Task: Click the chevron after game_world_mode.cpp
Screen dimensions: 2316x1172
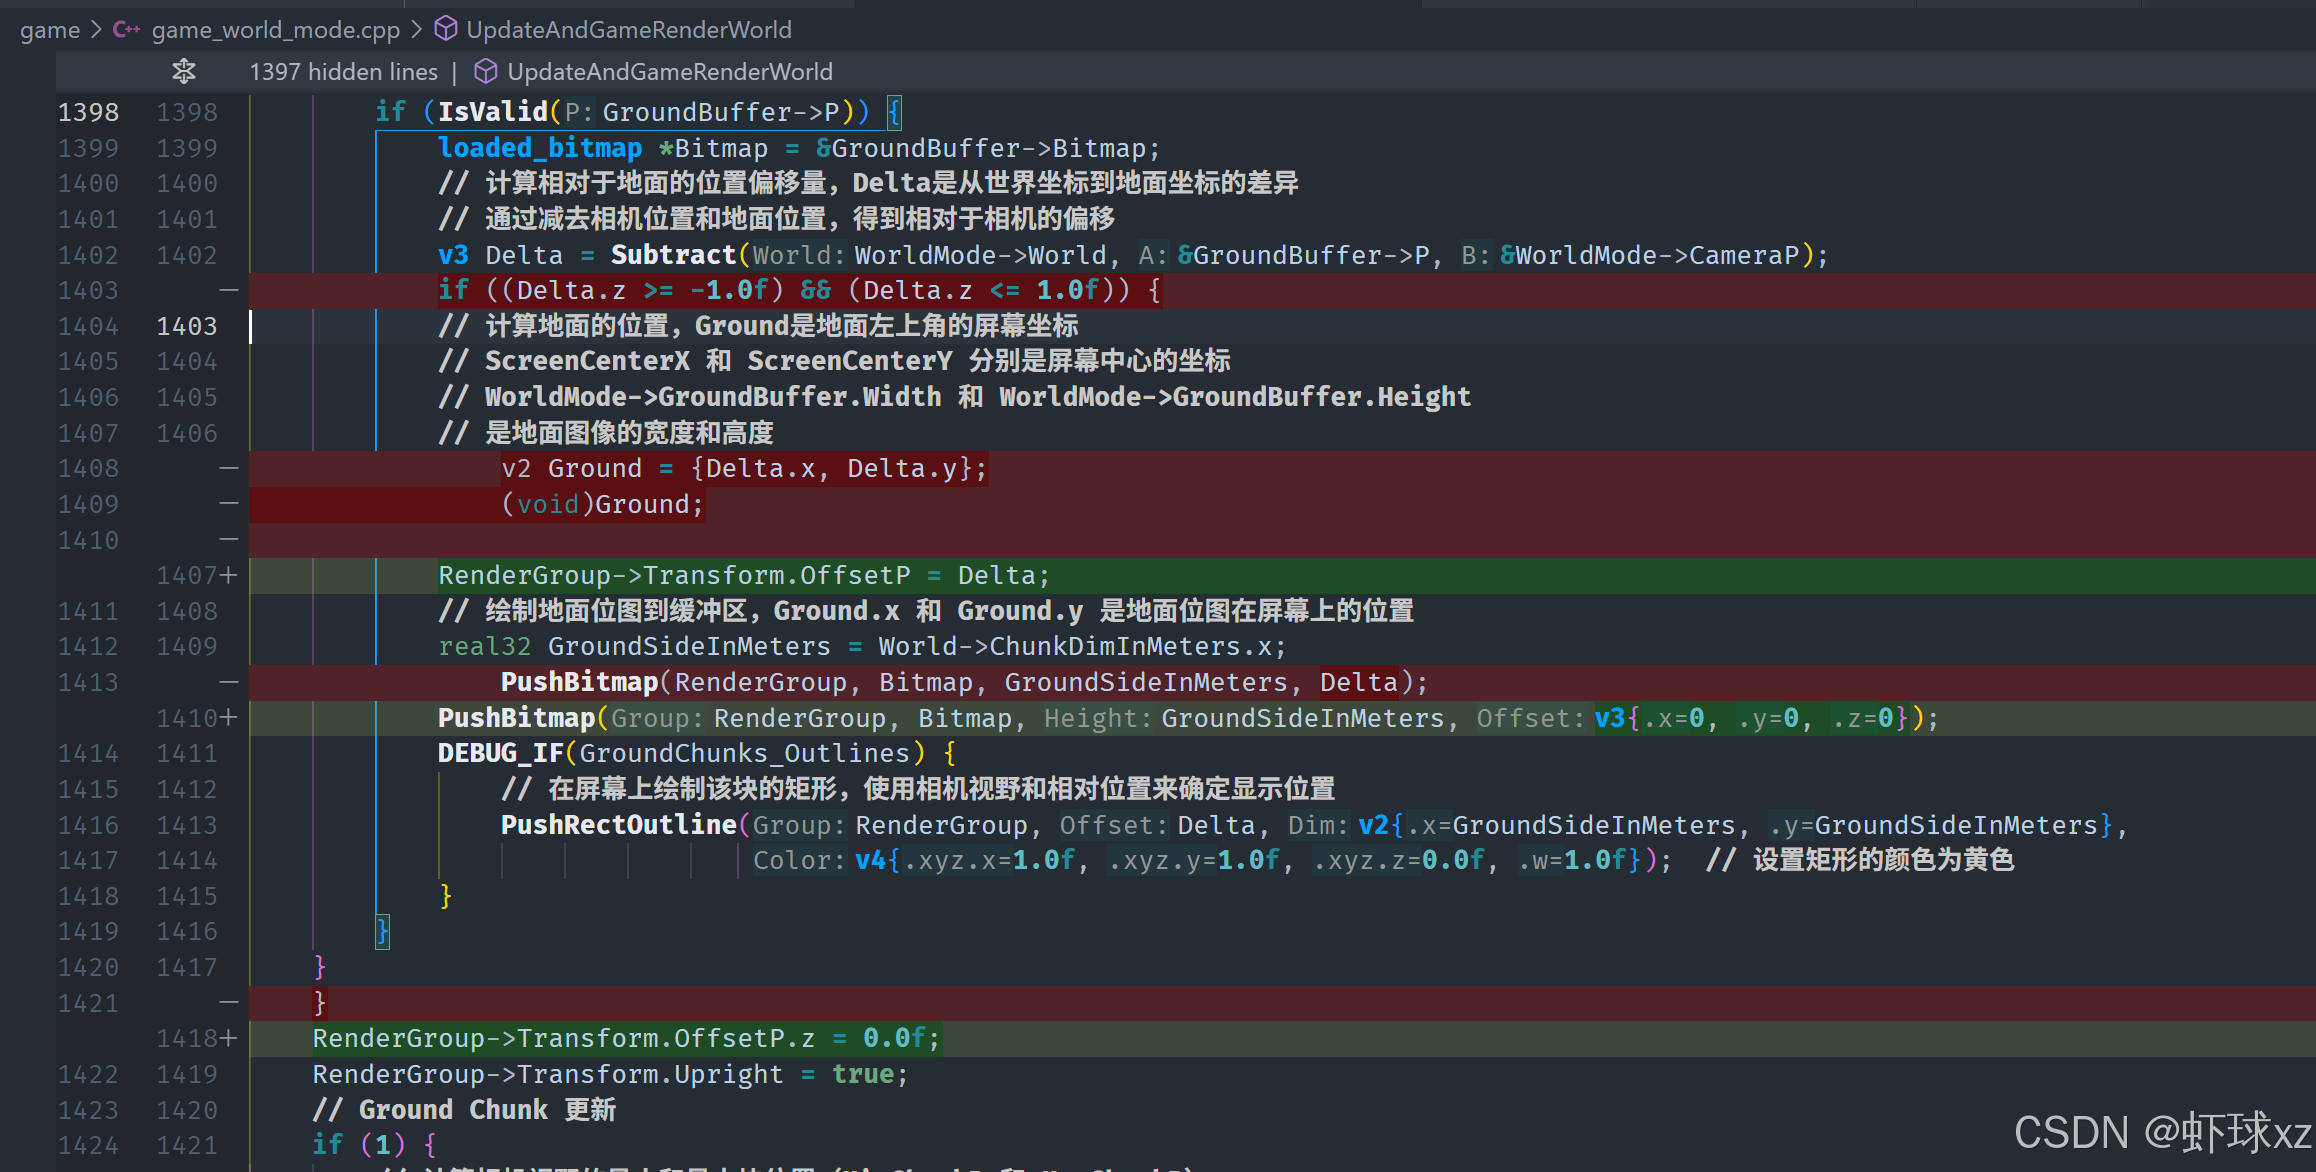Action: coord(417,29)
